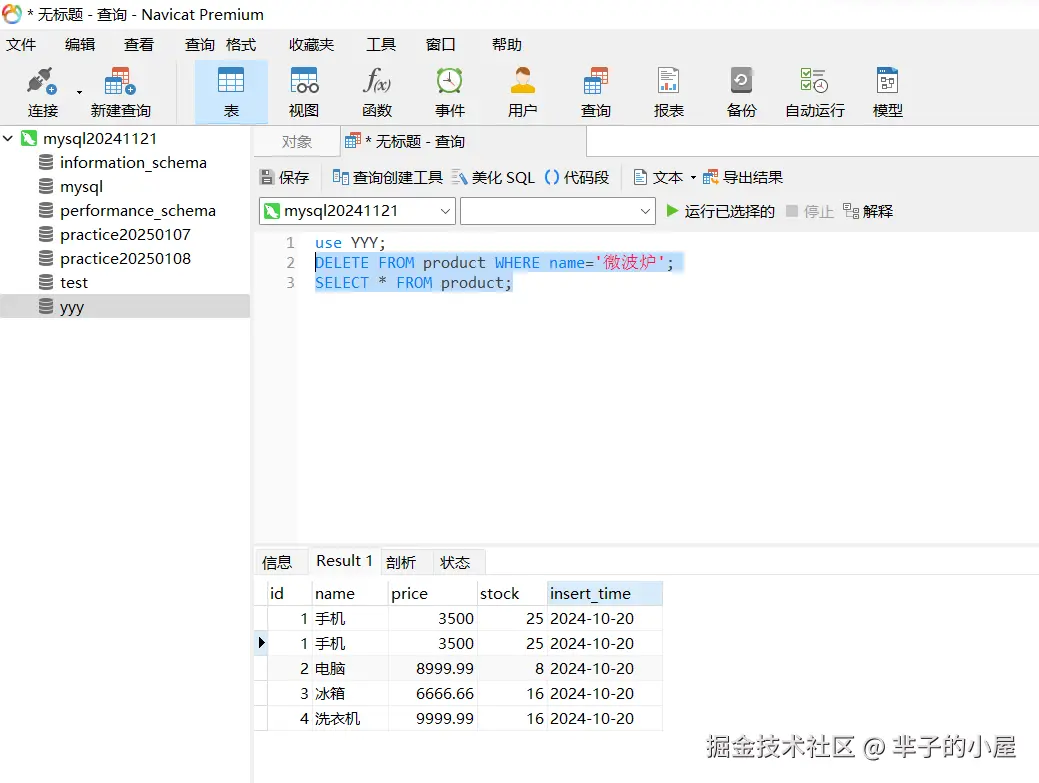This screenshot has height=783, width=1039.
Task: Open the 连接 dropdown arrow
Action: (x=80, y=92)
